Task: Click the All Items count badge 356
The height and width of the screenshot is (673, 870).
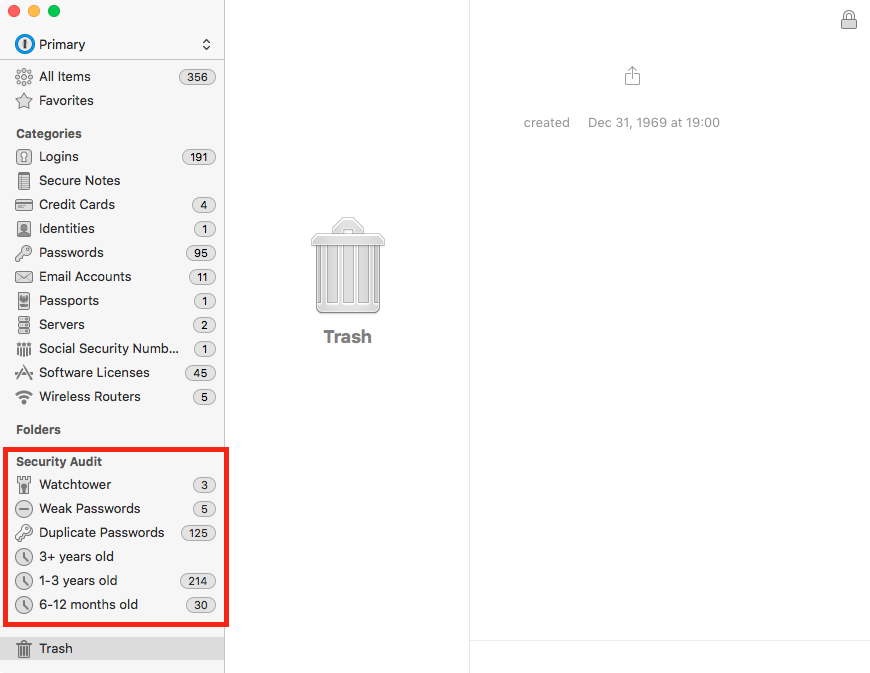Action: coord(197,77)
